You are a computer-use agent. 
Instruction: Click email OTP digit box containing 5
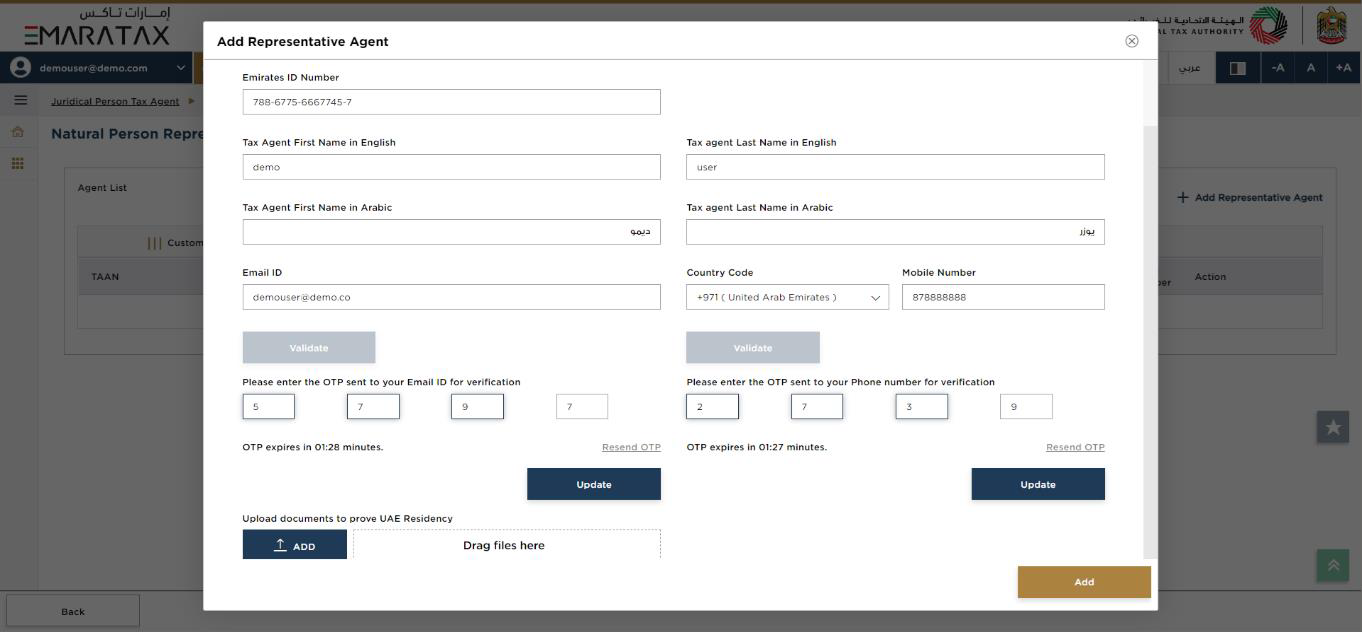click(x=268, y=406)
